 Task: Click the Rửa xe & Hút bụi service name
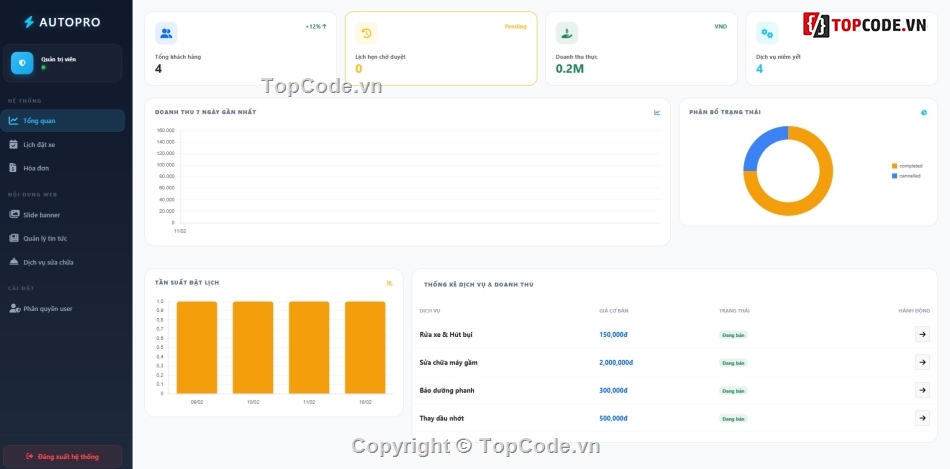pyautogui.click(x=448, y=334)
